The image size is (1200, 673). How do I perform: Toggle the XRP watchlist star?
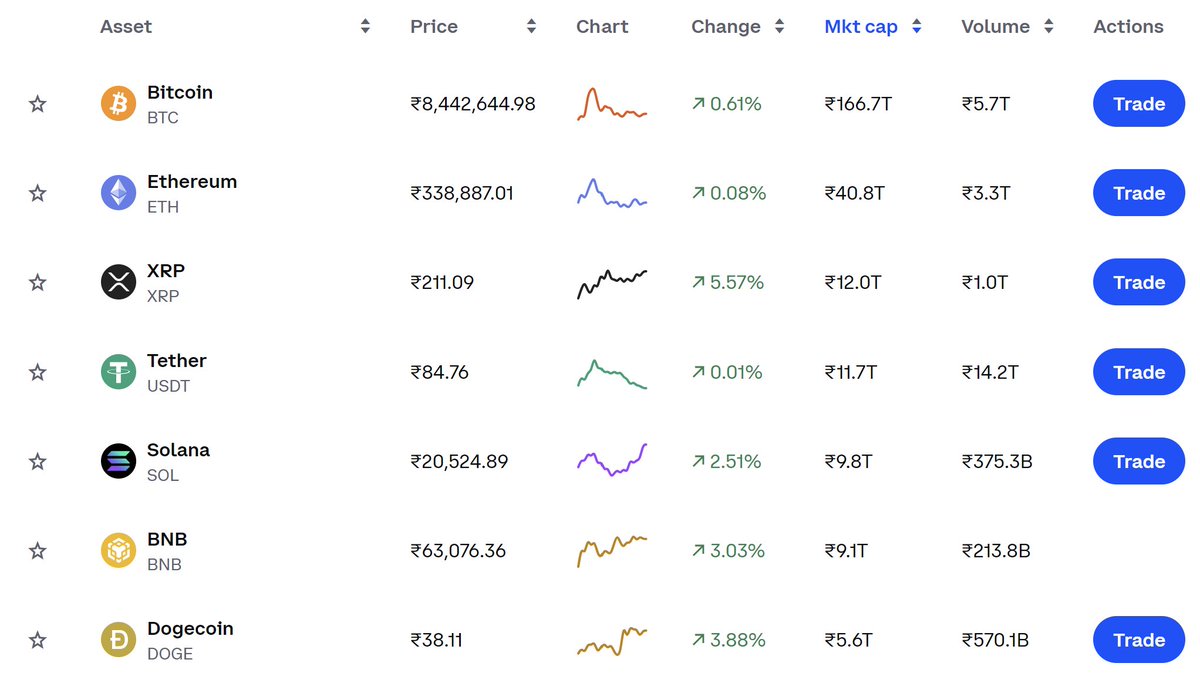coord(37,283)
